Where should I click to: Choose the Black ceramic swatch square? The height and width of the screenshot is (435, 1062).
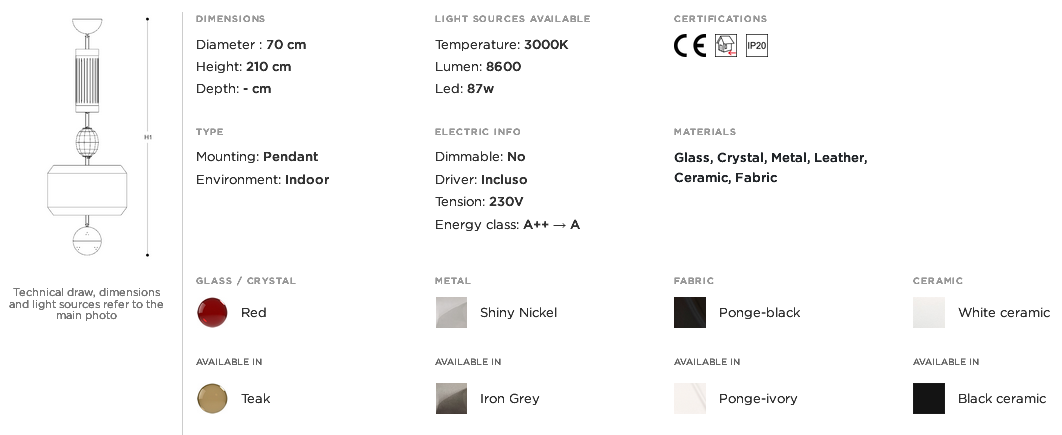(929, 398)
